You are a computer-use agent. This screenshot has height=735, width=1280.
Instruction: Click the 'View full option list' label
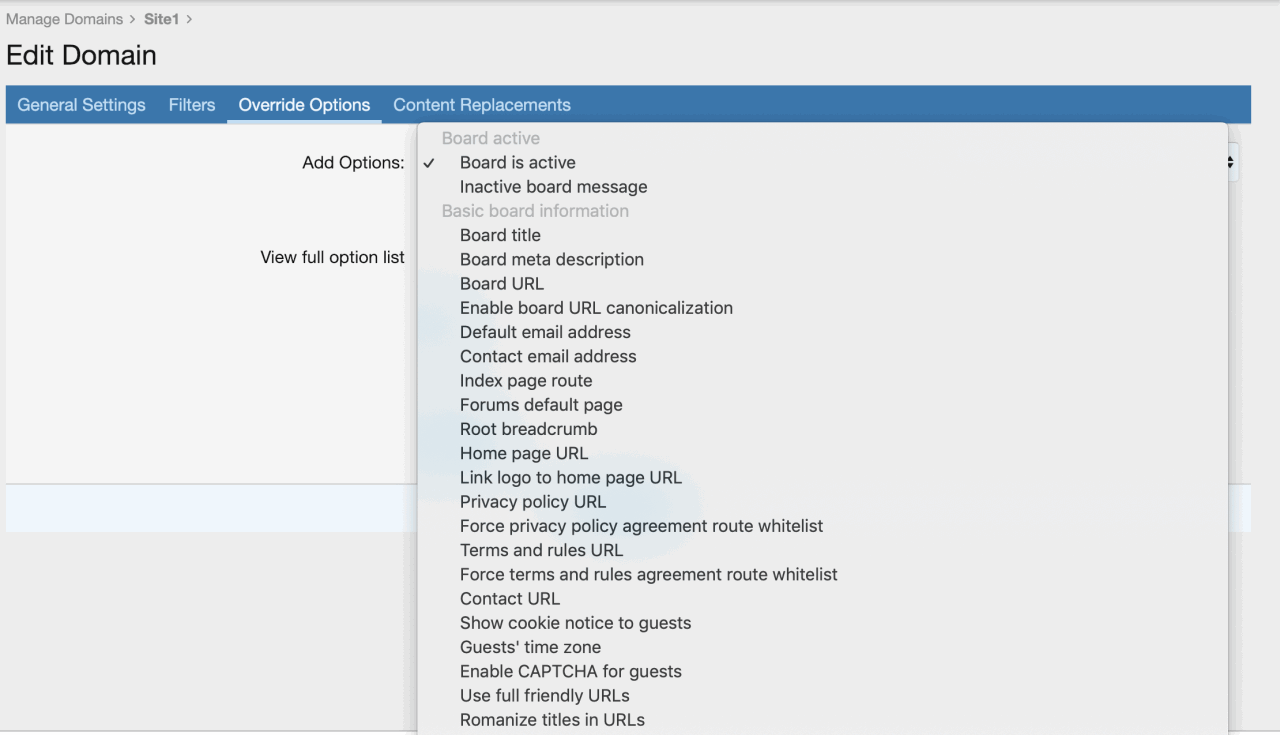332,258
